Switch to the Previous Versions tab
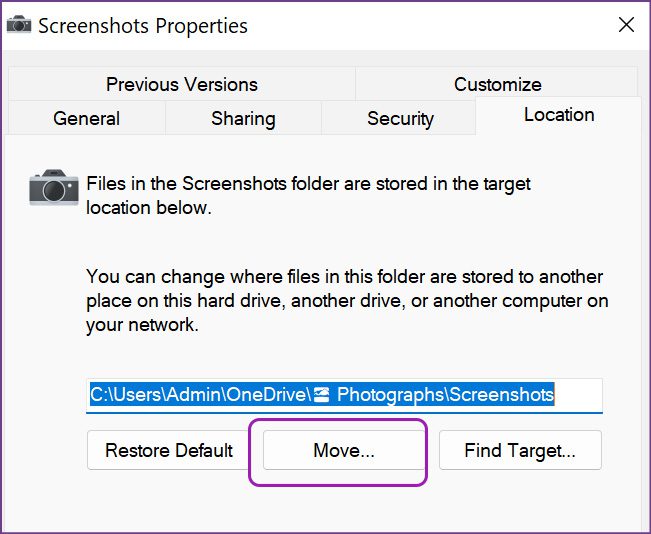This screenshot has height=534, width=651. tap(181, 84)
